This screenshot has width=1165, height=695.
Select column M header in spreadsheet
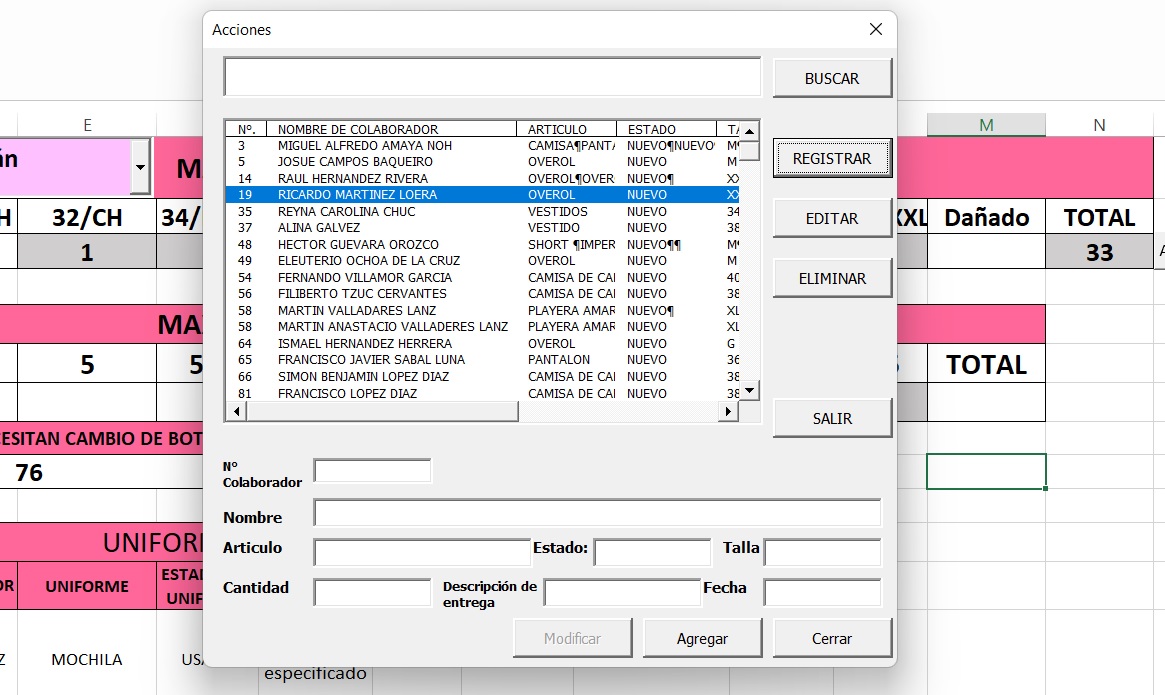click(x=986, y=125)
